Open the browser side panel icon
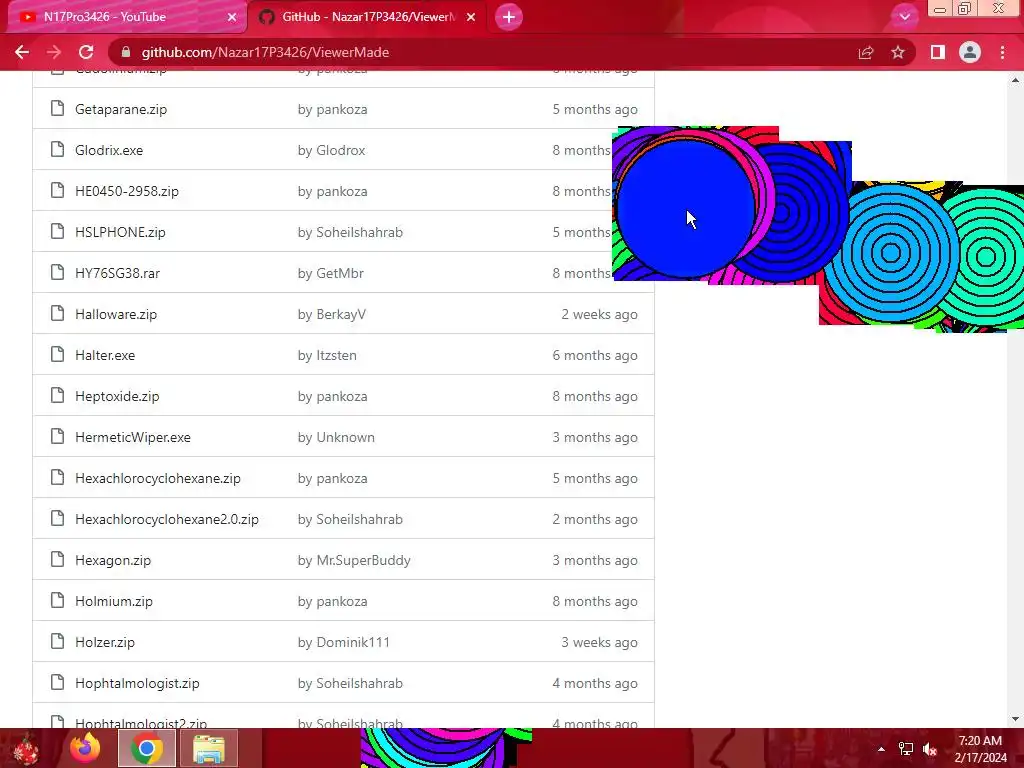The image size is (1024, 768). pos(938,52)
